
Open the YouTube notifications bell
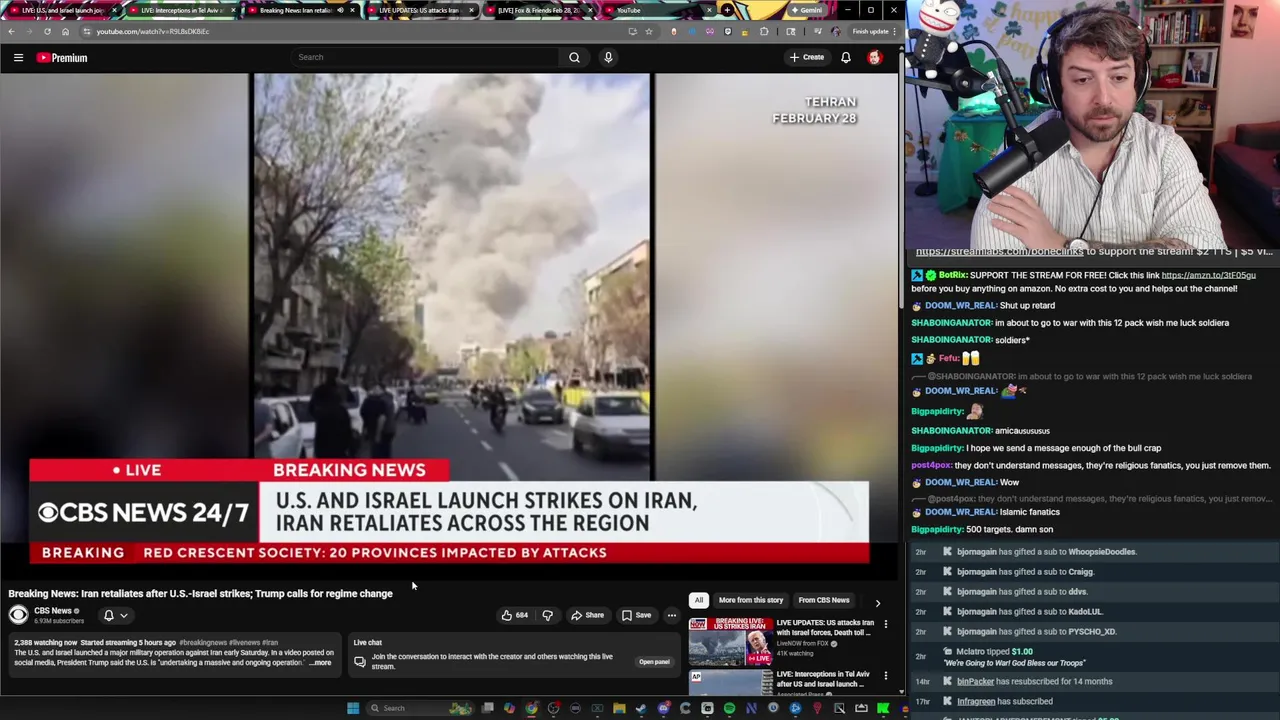pos(846,58)
